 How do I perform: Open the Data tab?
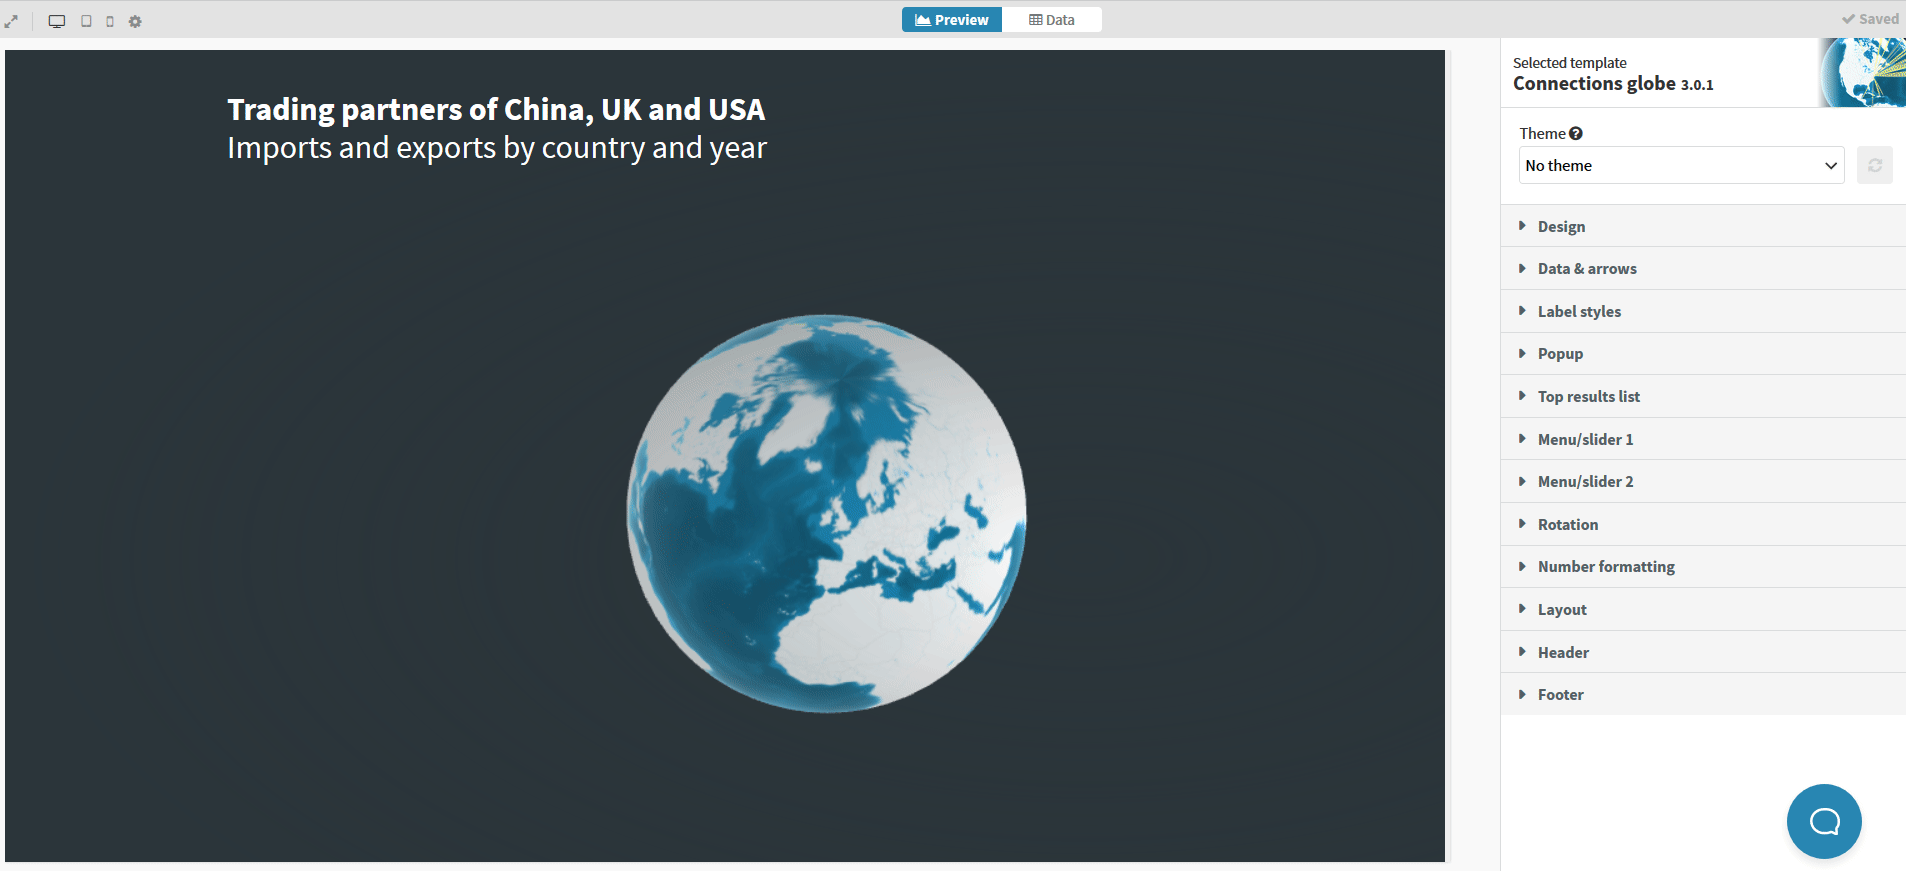(1051, 20)
